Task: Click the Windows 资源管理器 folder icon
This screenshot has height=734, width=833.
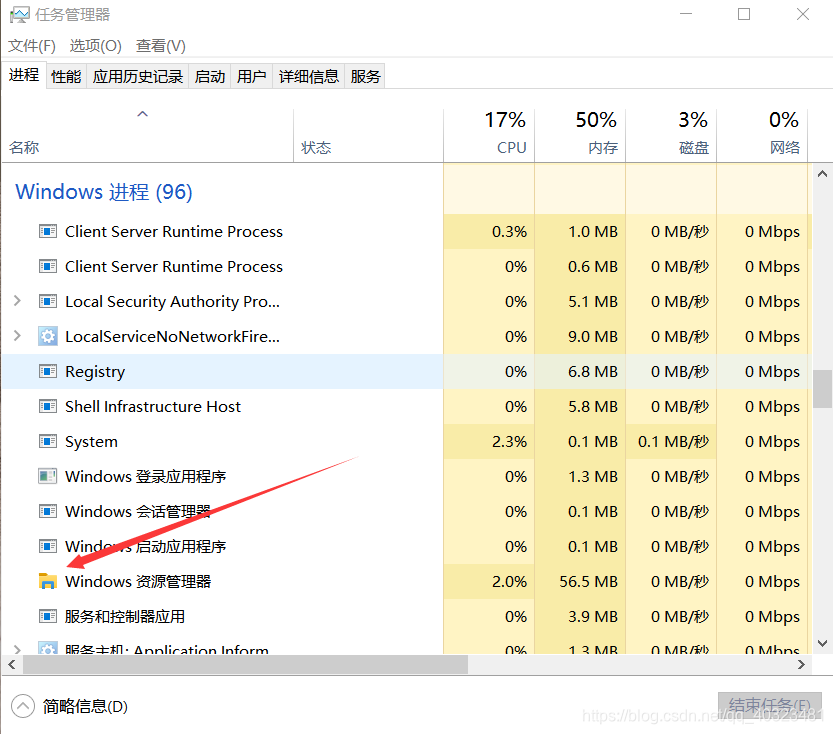Action: click(x=48, y=581)
